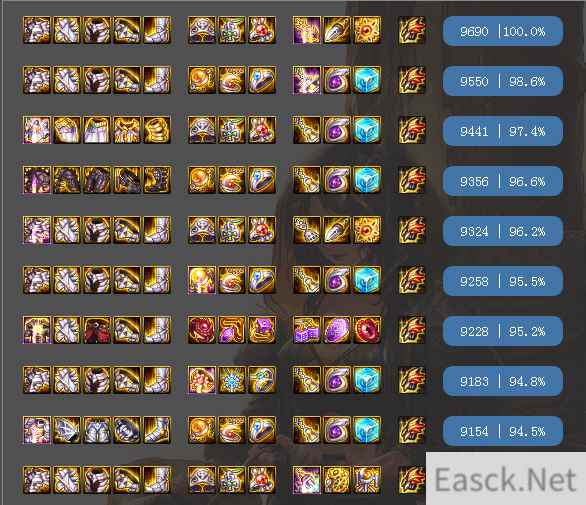Click the 9324 | 96.2% score button
The image size is (586, 505).
tap(503, 231)
